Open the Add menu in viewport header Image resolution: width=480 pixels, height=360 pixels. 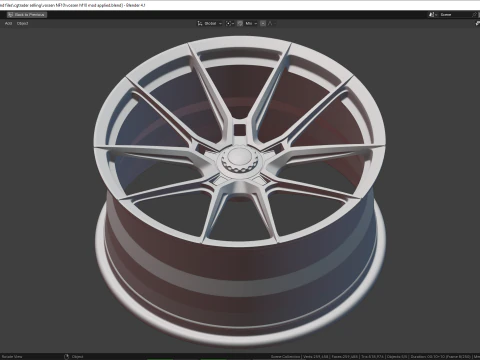tap(8, 23)
